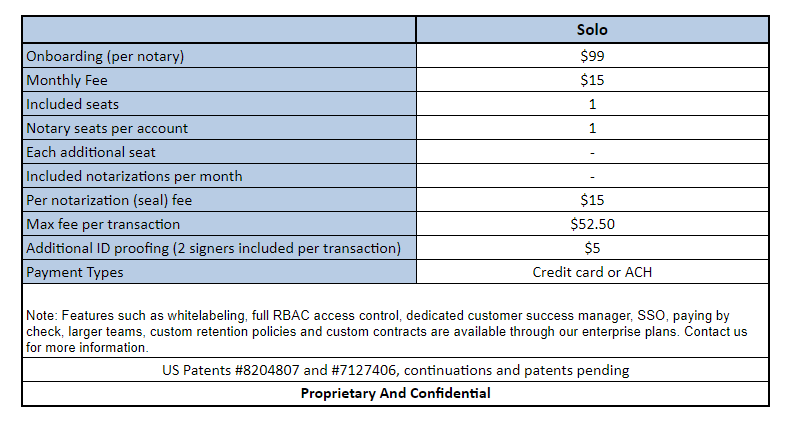Click the Solo column header
Image resolution: width=794 pixels, height=427 pixels.
[x=592, y=30]
